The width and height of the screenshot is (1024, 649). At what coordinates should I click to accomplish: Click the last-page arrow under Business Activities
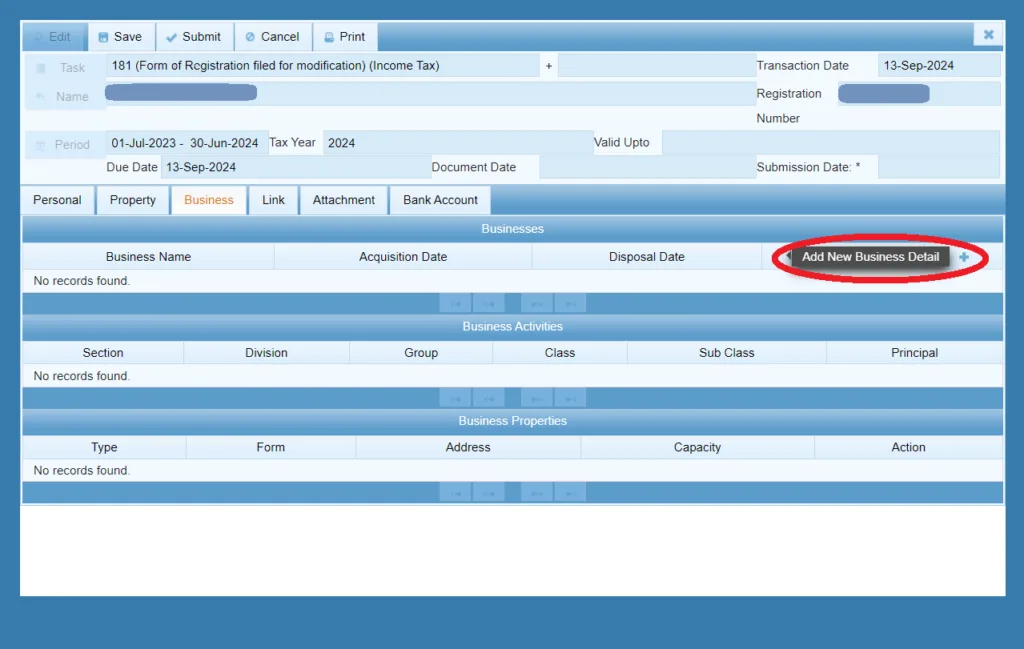point(571,397)
